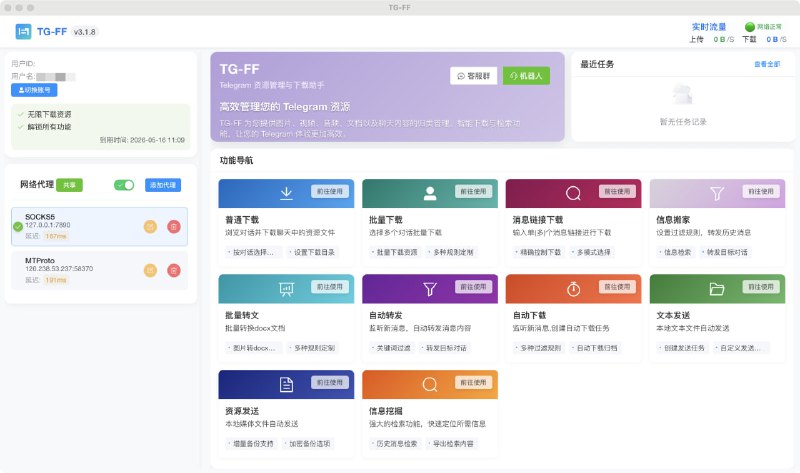Click the 关键词过滤 tag
Viewport: 800px width, 473px height.
(x=391, y=348)
